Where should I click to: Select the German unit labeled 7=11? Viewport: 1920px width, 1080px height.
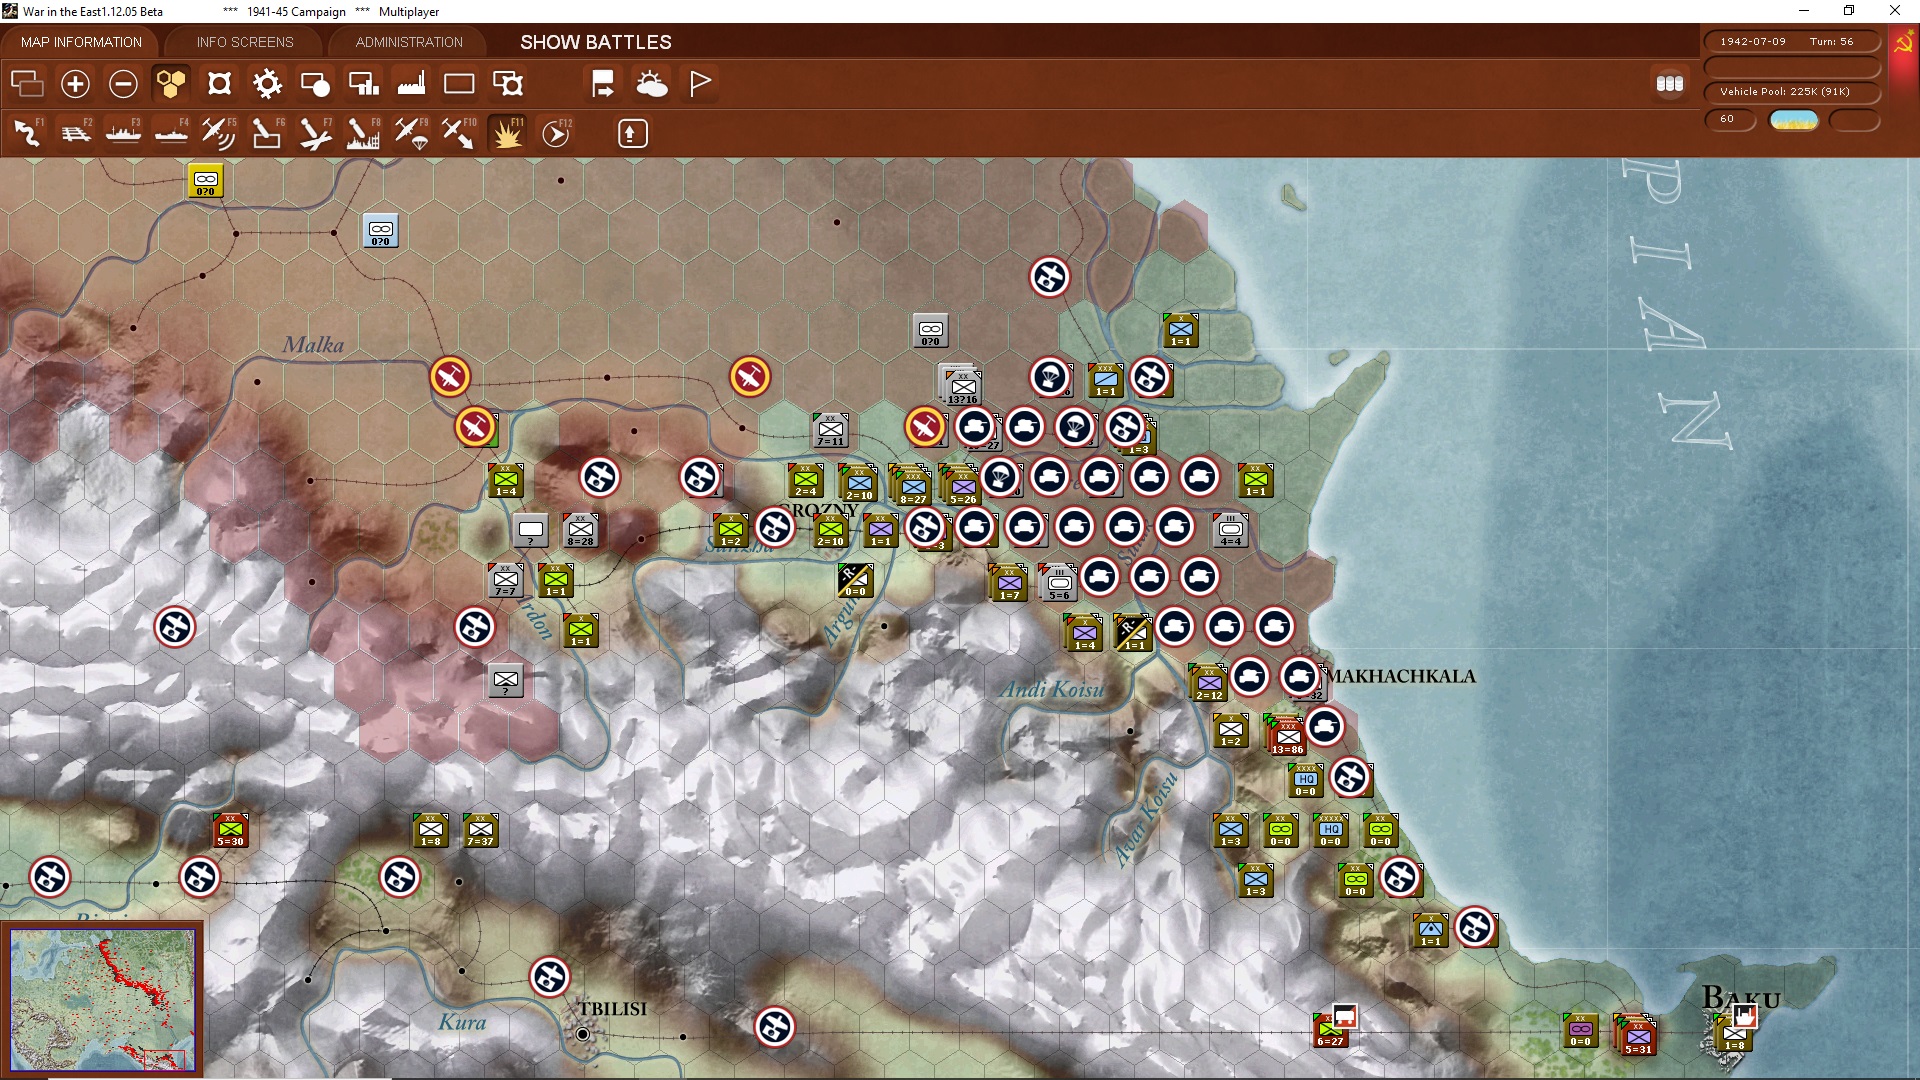point(830,430)
